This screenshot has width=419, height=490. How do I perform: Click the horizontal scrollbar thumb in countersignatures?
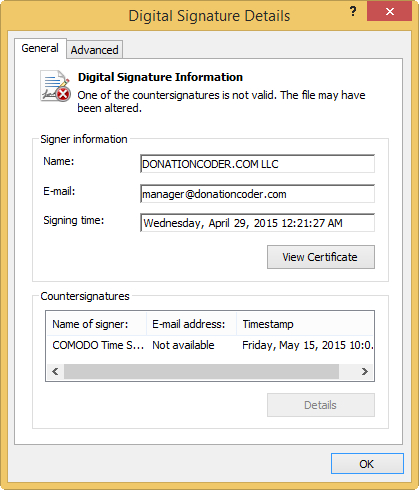pos(201,371)
